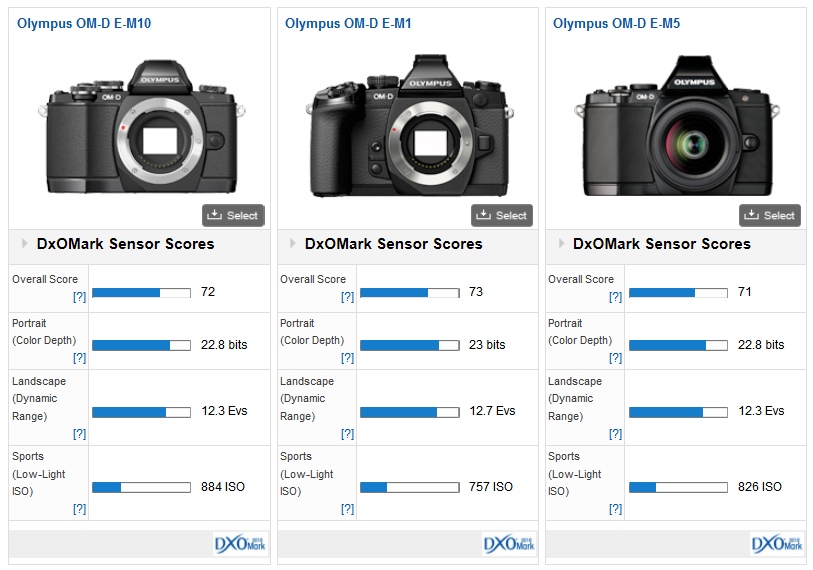Open the E-M10 Overall Score help [?]
This screenshot has width=813, height=570.
coord(79,297)
